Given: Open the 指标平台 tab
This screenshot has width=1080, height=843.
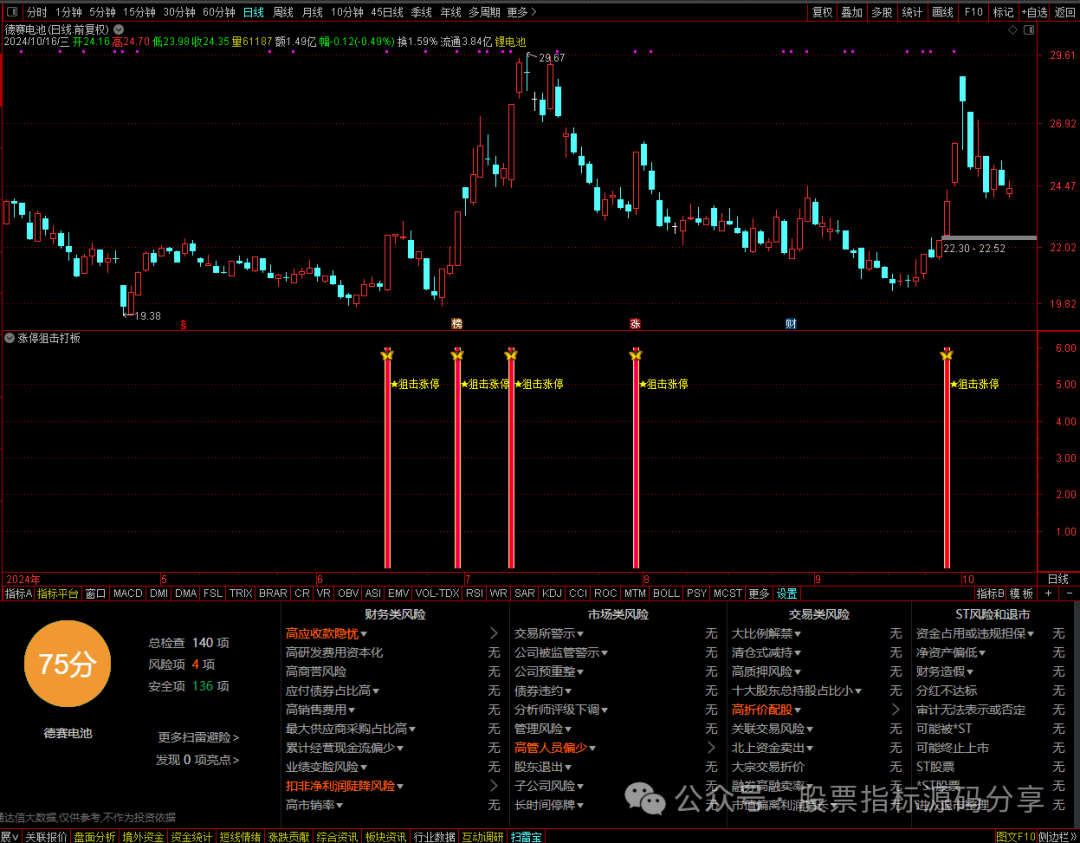Looking at the screenshot, I should pyautogui.click(x=58, y=593).
